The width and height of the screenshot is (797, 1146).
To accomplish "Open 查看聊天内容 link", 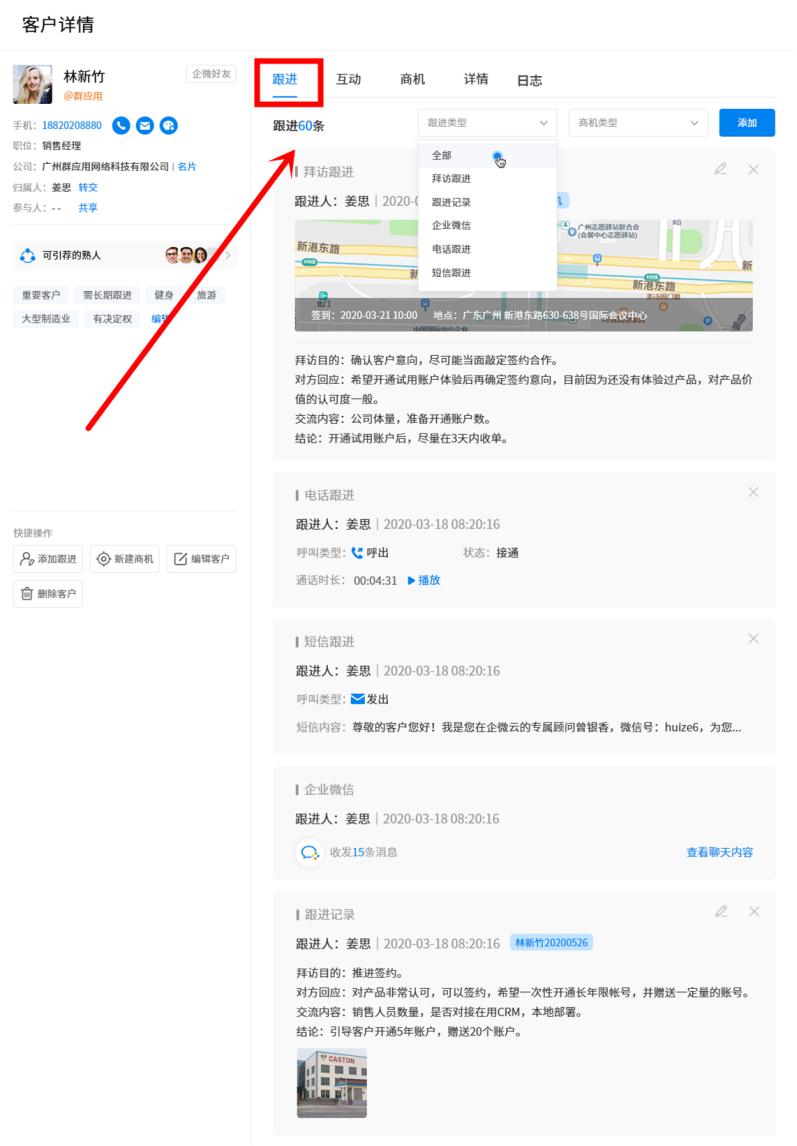I will (719, 852).
